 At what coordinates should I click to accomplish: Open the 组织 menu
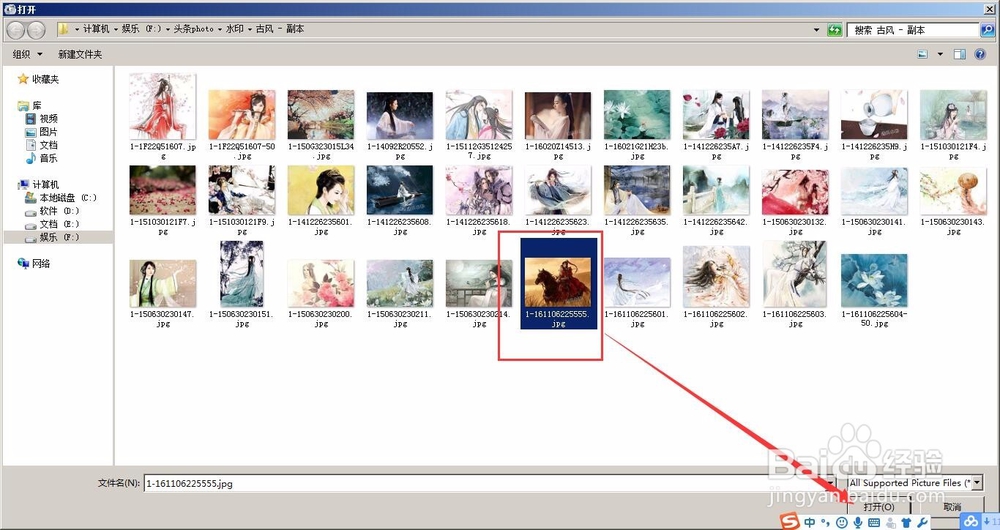click(27, 54)
